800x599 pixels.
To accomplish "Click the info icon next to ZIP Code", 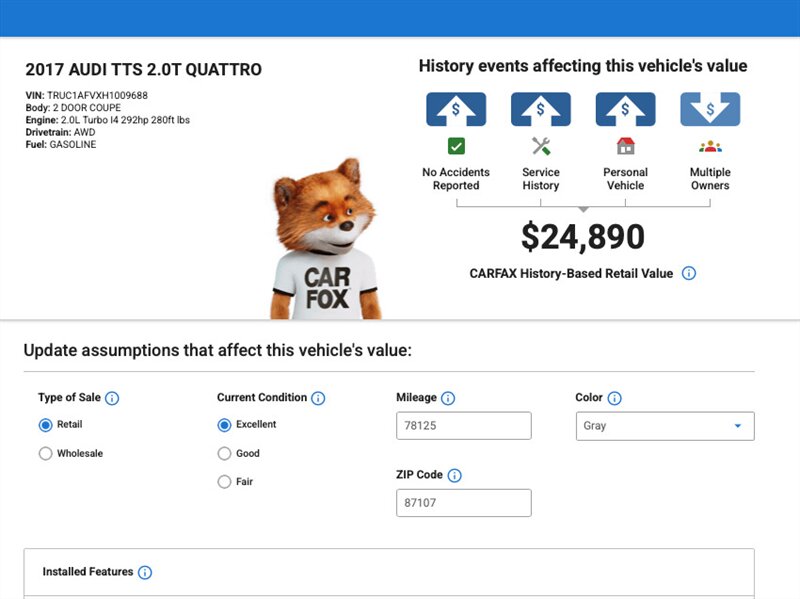I will pyautogui.click(x=455, y=476).
